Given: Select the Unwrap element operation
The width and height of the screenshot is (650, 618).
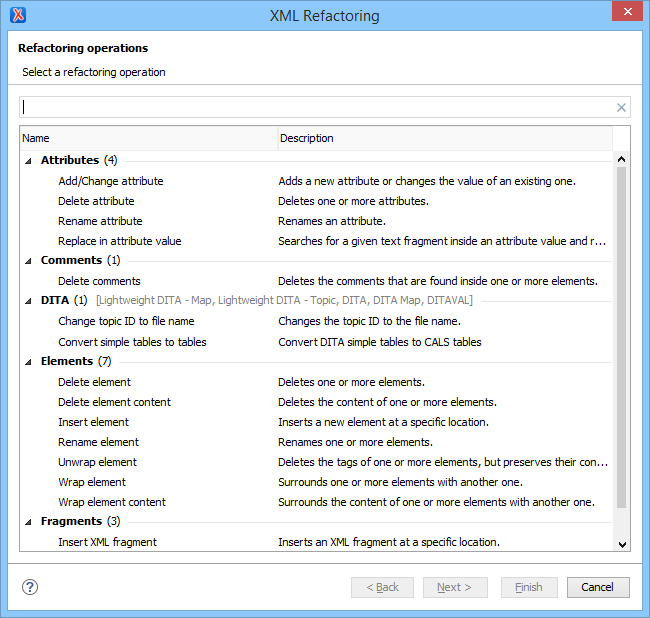Looking at the screenshot, I should (x=97, y=462).
